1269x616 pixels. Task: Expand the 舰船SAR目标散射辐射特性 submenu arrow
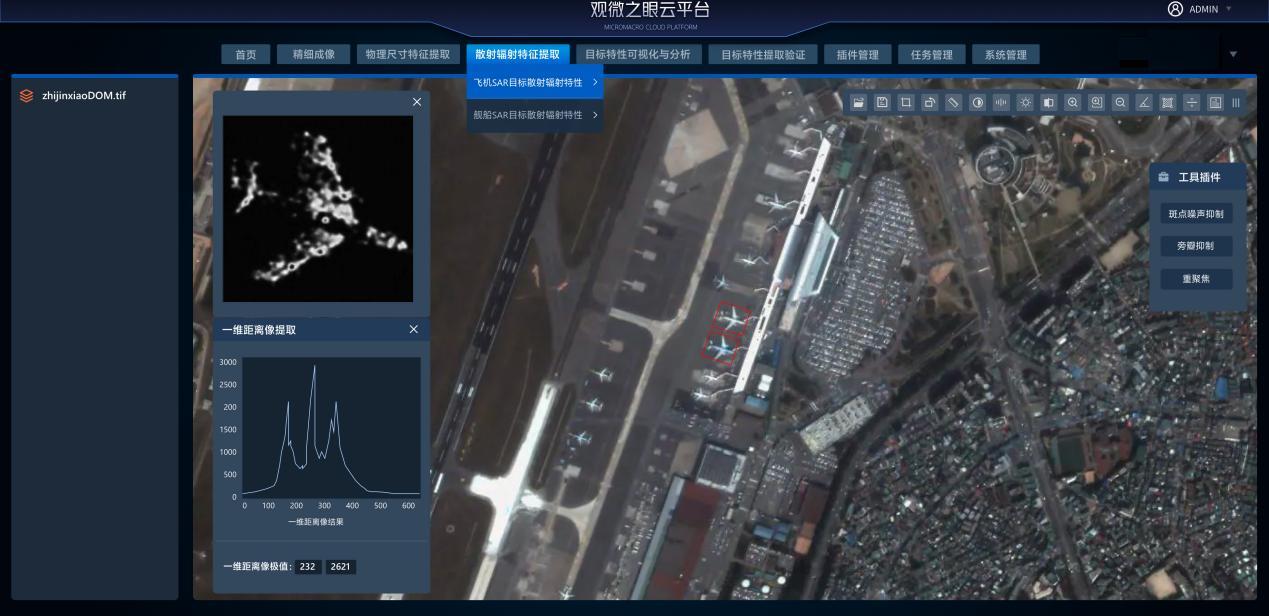tap(595, 115)
